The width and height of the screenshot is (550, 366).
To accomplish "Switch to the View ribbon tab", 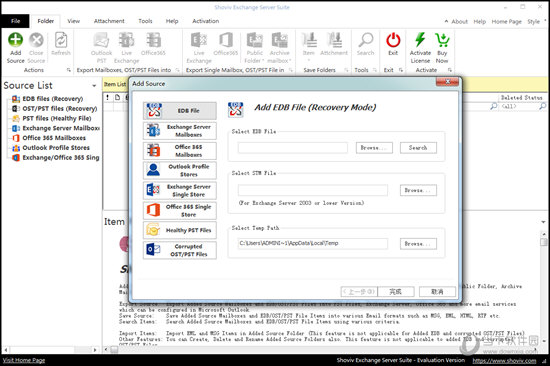I will click(x=73, y=21).
